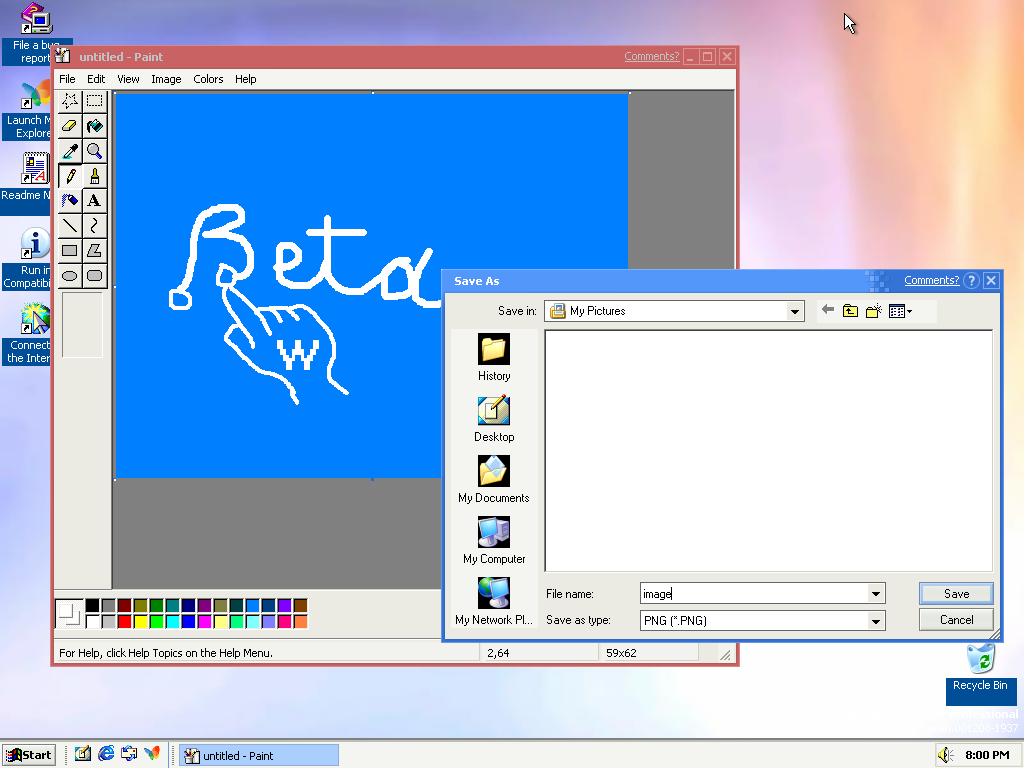Open the Image menu
Image resolution: width=1024 pixels, height=768 pixels.
(166, 79)
